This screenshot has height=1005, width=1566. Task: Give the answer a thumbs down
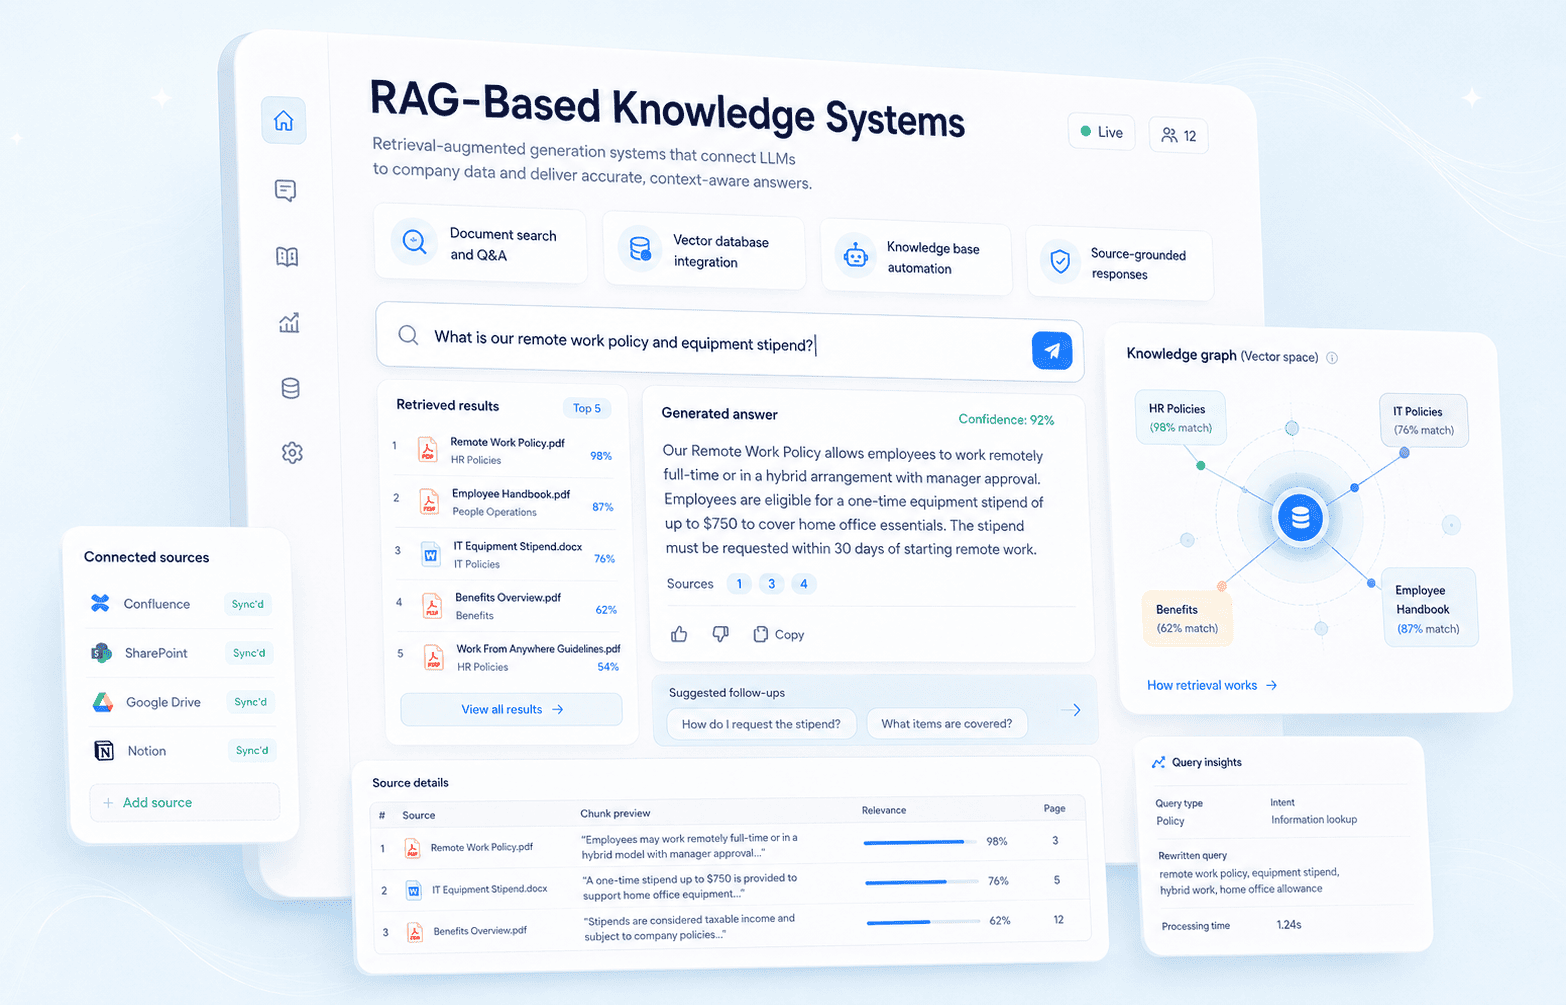(x=720, y=634)
